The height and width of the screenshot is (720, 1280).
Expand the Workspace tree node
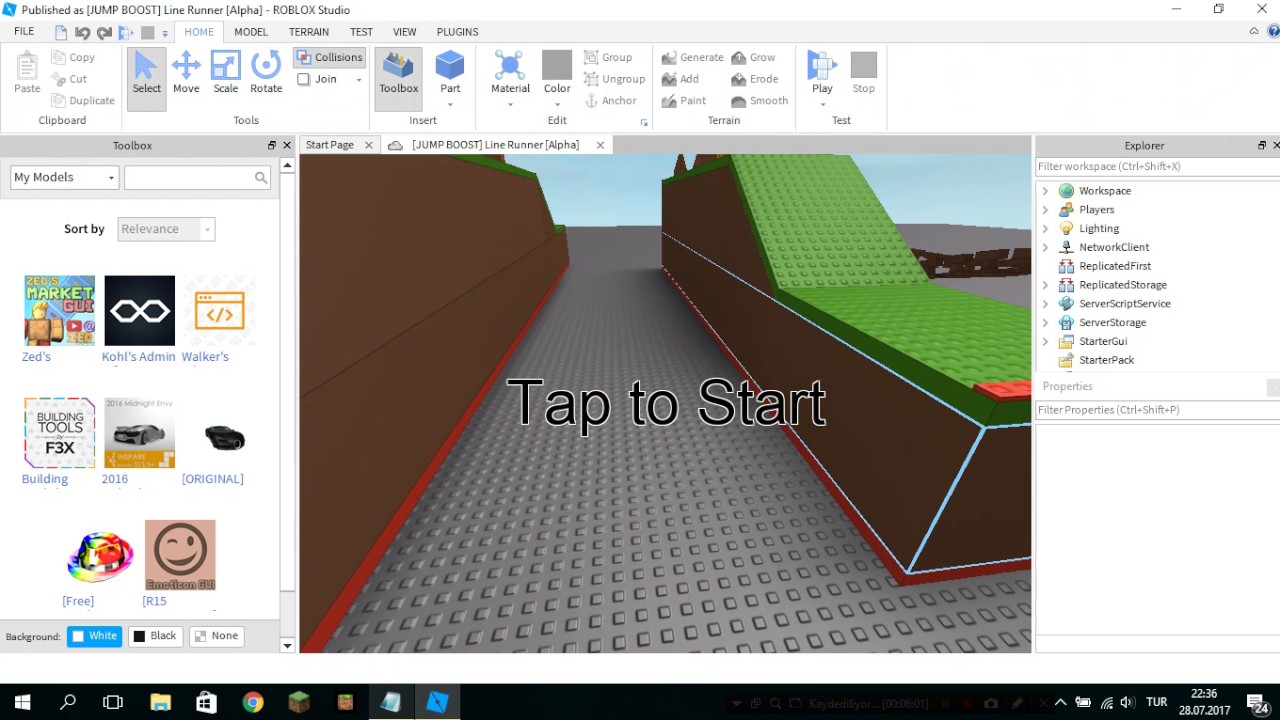point(1045,191)
